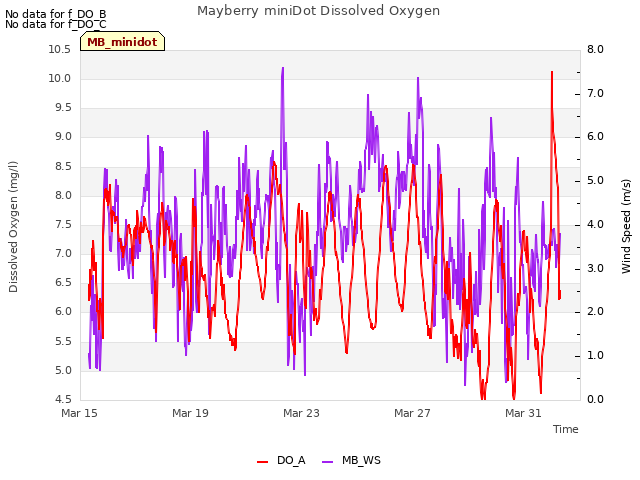The image size is (640, 480).
Task: Click the Mar 31 date tick label
Action: [523, 413]
